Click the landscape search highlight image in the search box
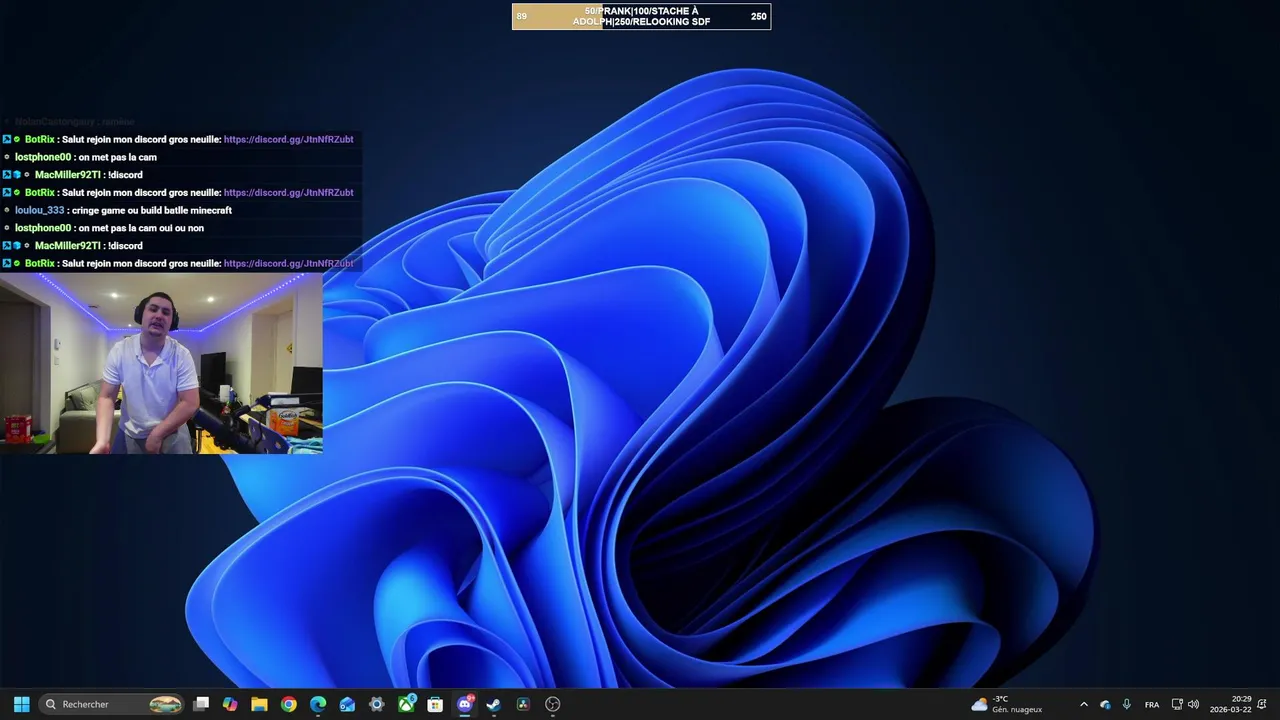This screenshot has height=720, width=1280. [x=166, y=704]
